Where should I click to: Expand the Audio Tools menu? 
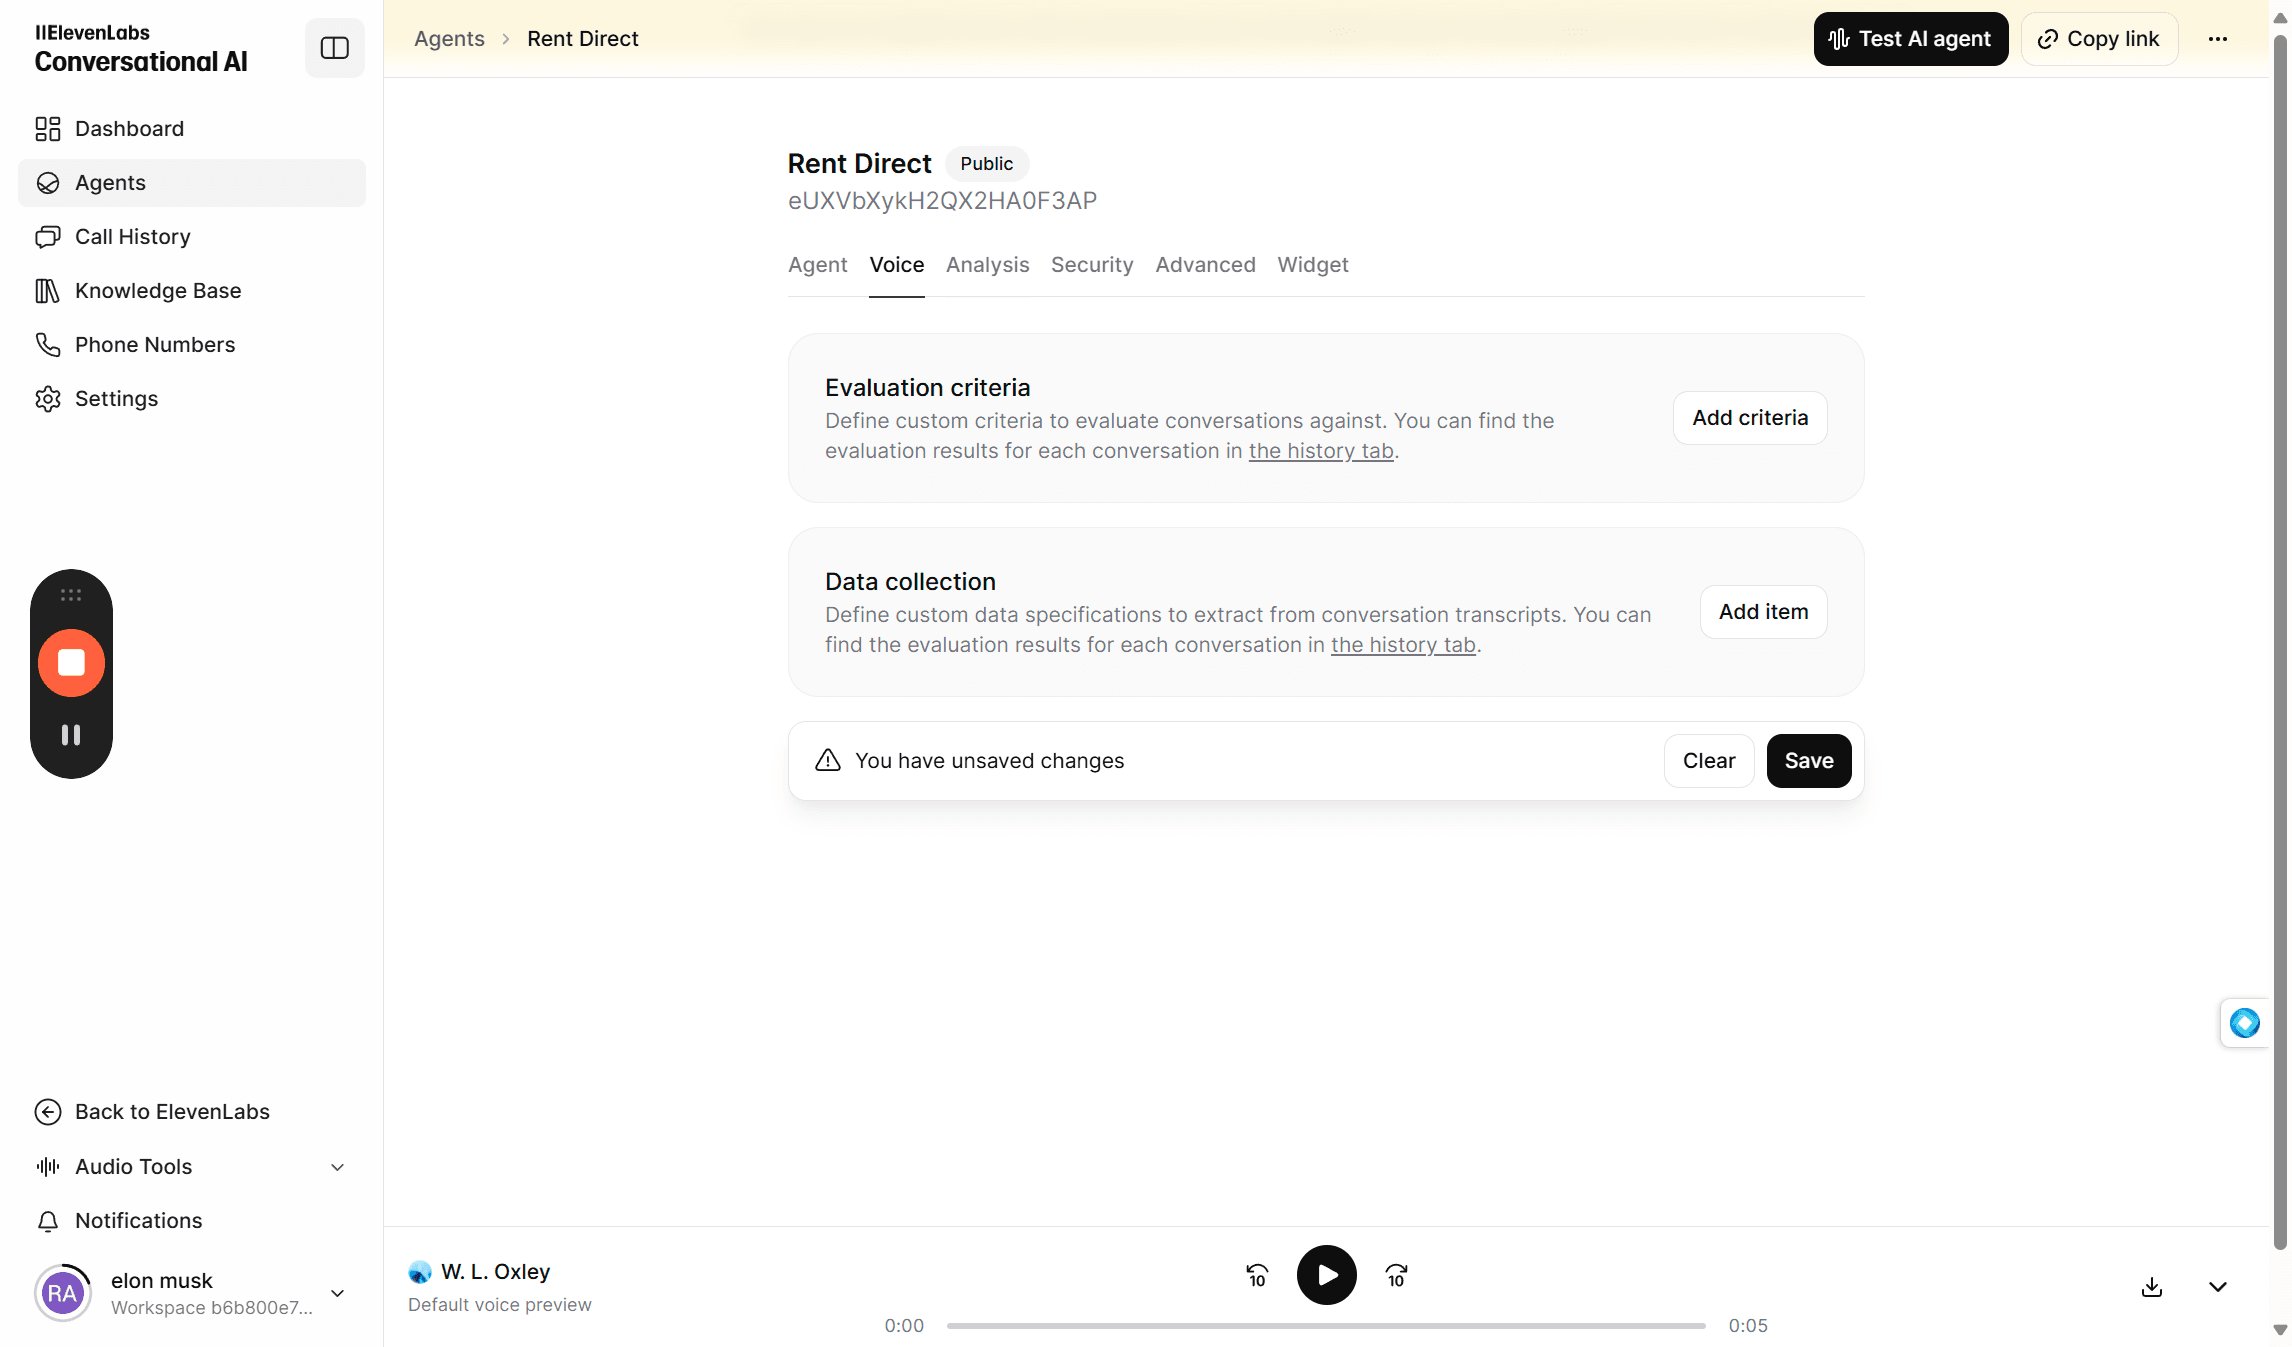[x=191, y=1167]
